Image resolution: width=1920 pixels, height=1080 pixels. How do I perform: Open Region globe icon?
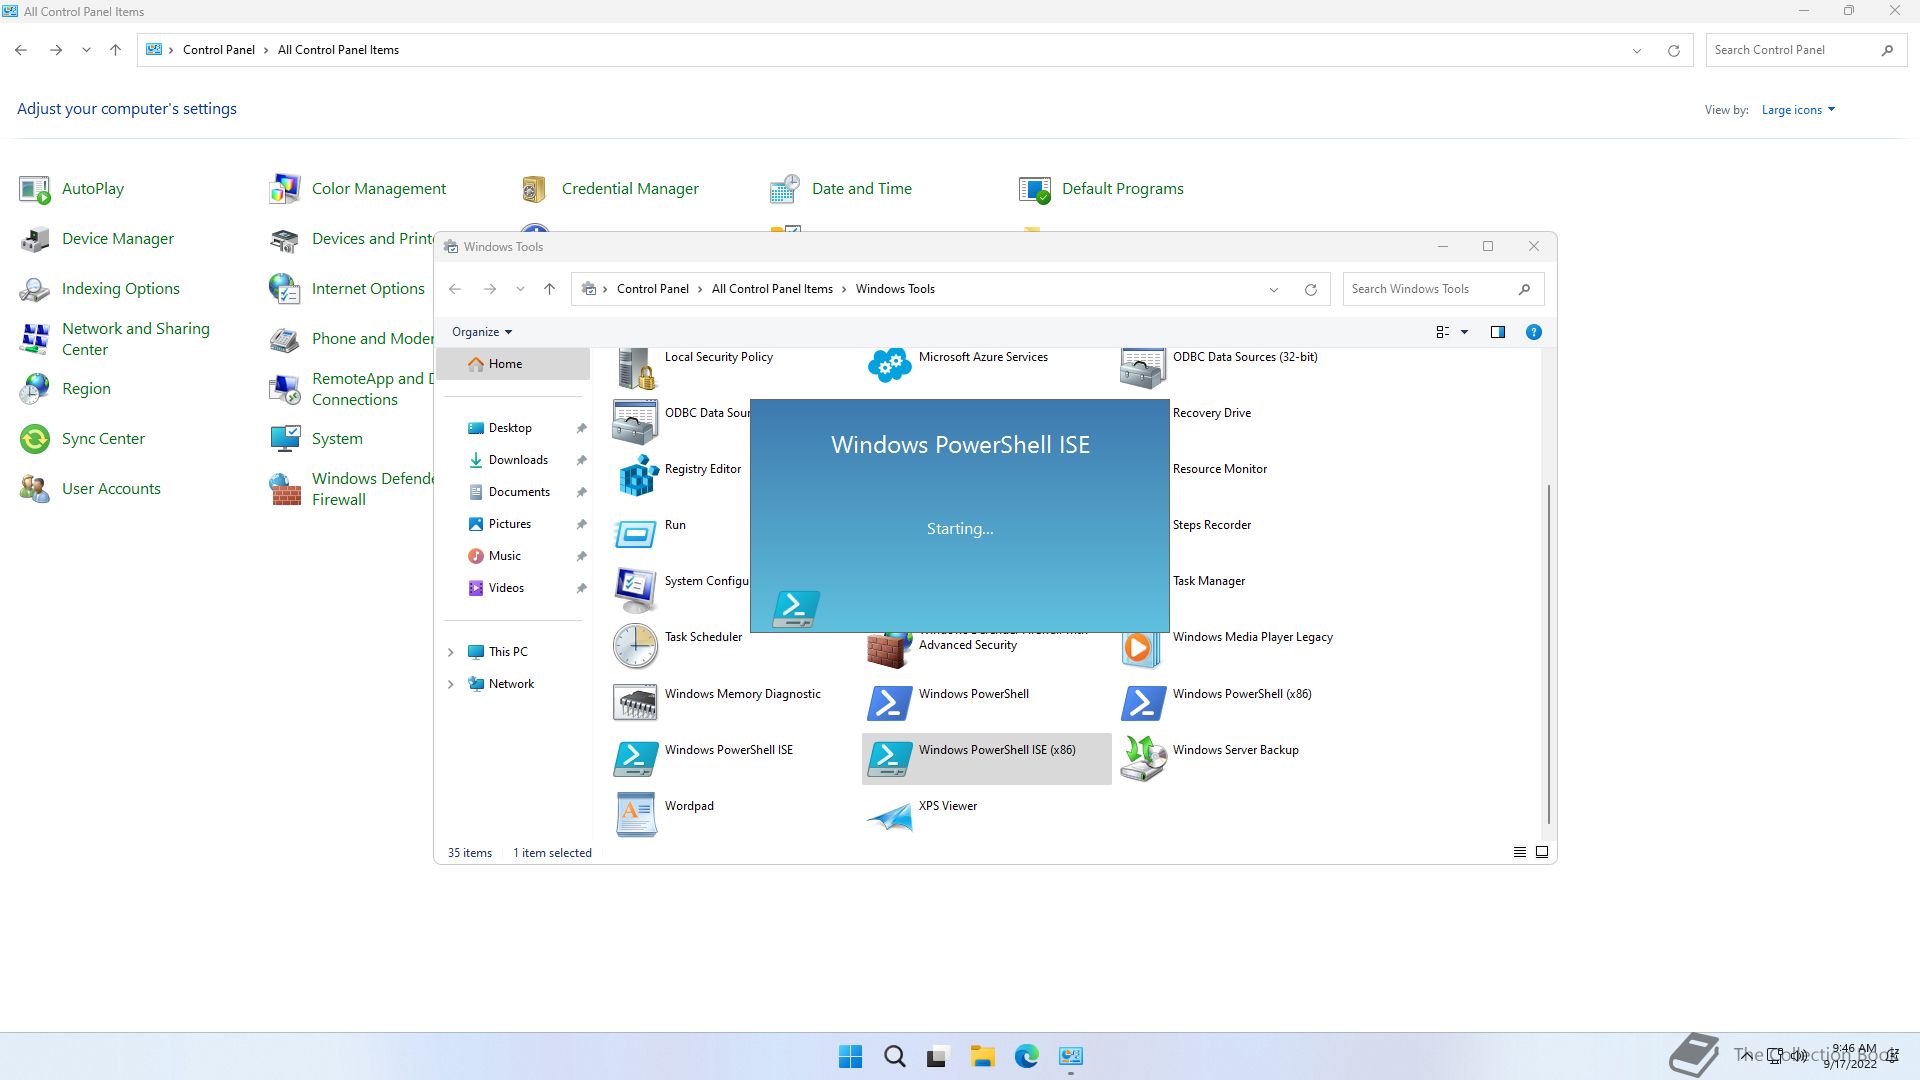35,389
